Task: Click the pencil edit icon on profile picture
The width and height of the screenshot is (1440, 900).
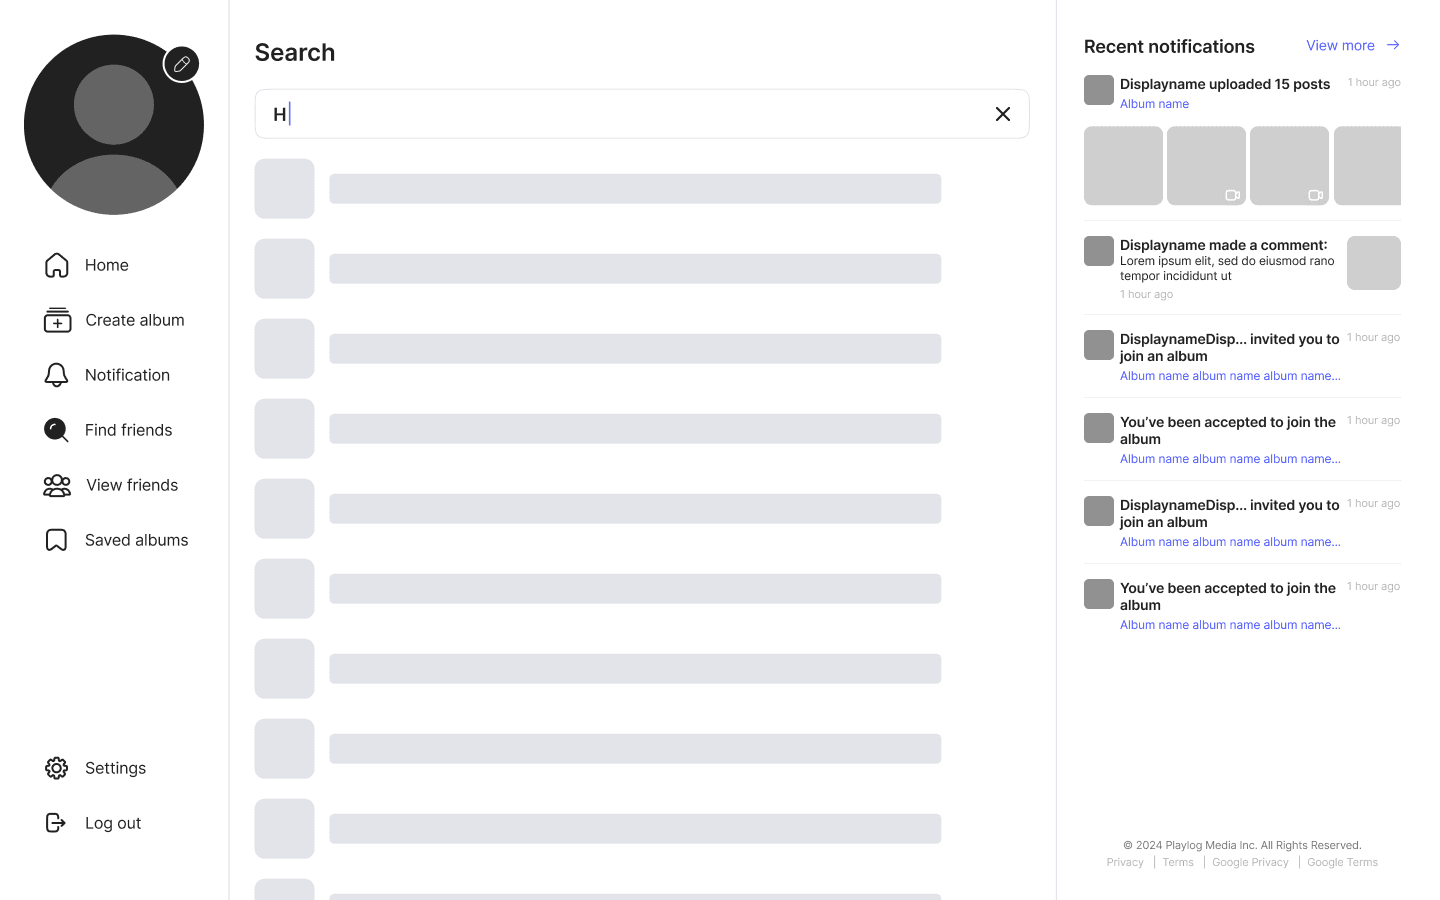Action: [x=181, y=64]
